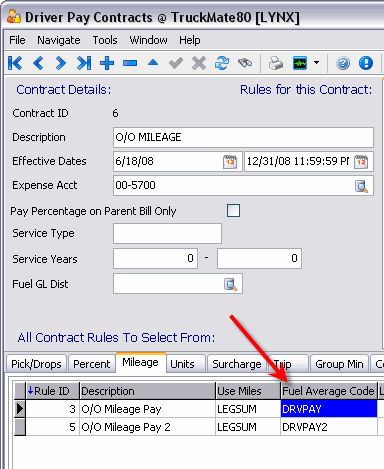
Task: Sort by Rule ID column header
Action: [52, 391]
